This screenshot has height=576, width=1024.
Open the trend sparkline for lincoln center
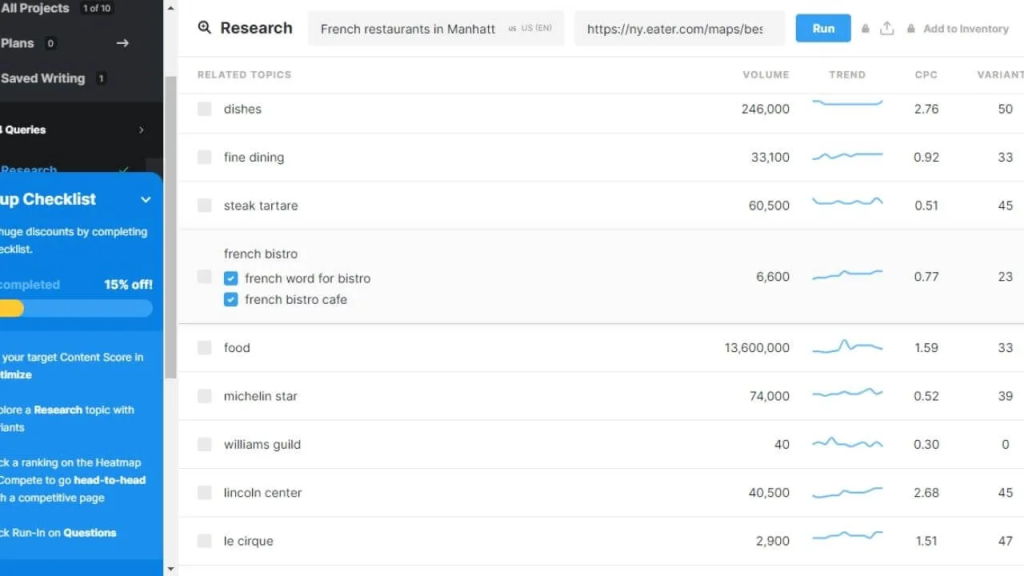point(847,492)
